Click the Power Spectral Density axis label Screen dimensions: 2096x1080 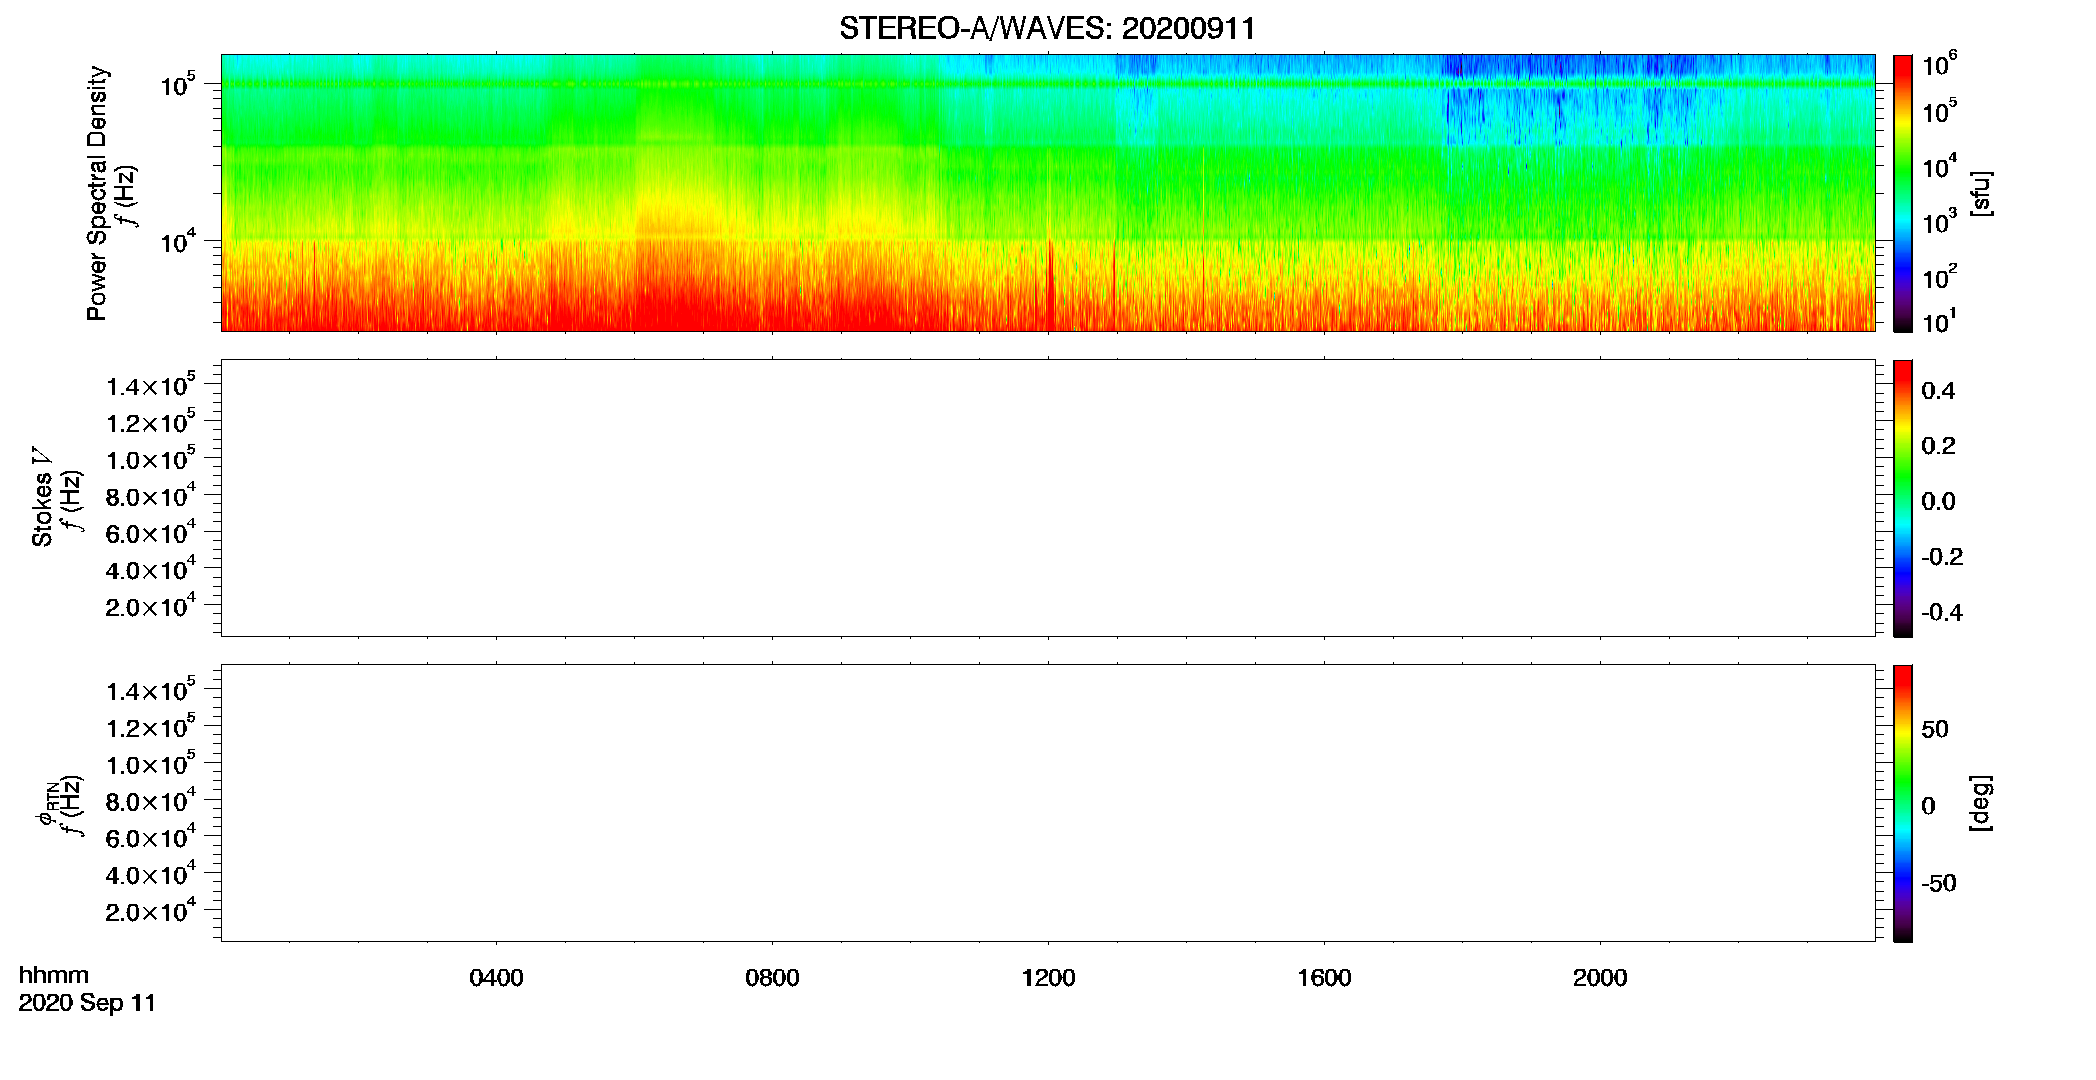(97, 193)
